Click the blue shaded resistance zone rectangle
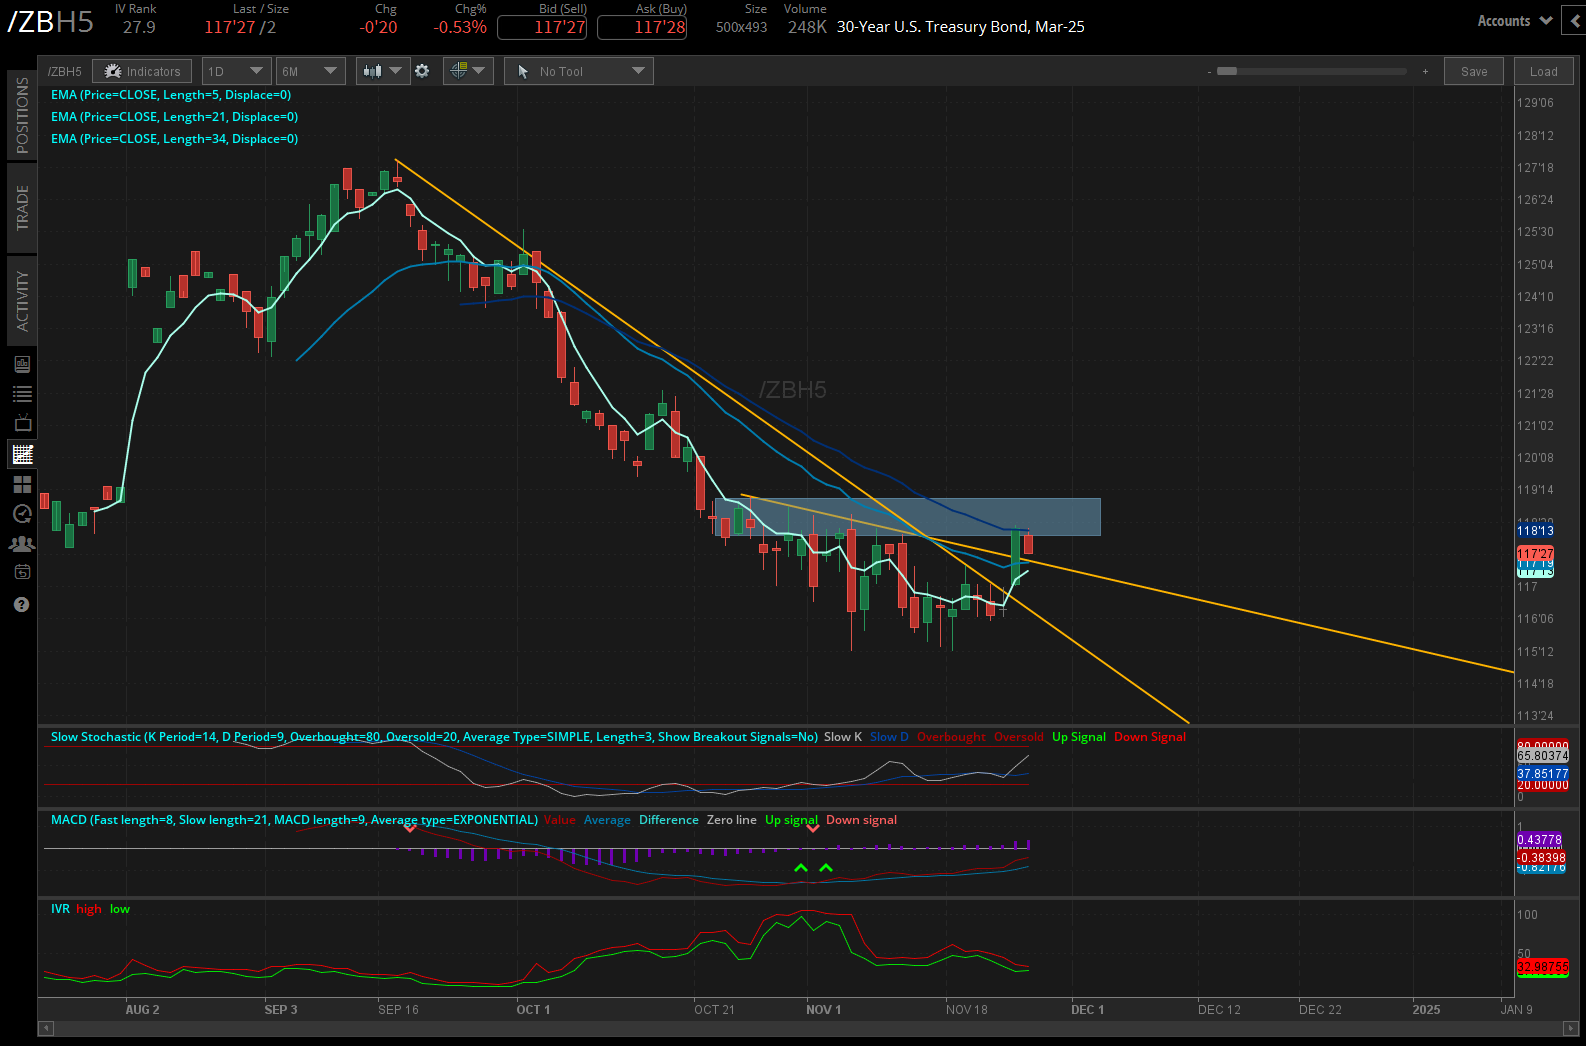 [908, 517]
